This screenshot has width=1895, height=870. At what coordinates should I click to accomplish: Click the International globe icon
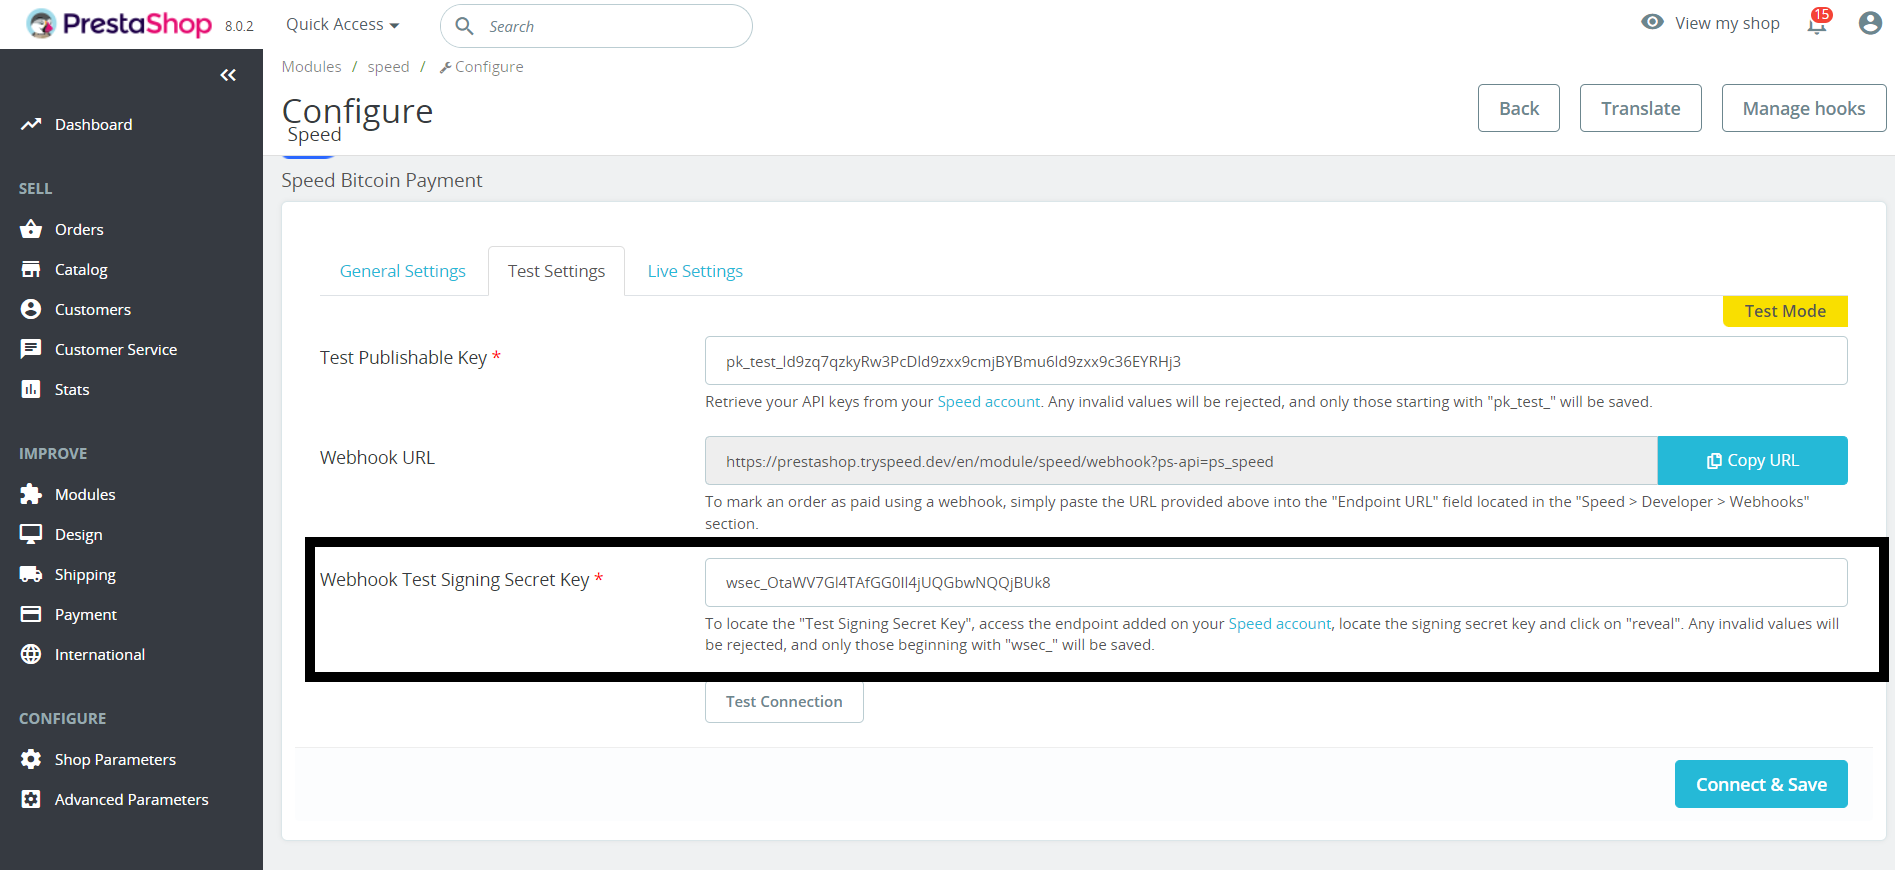(x=31, y=654)
